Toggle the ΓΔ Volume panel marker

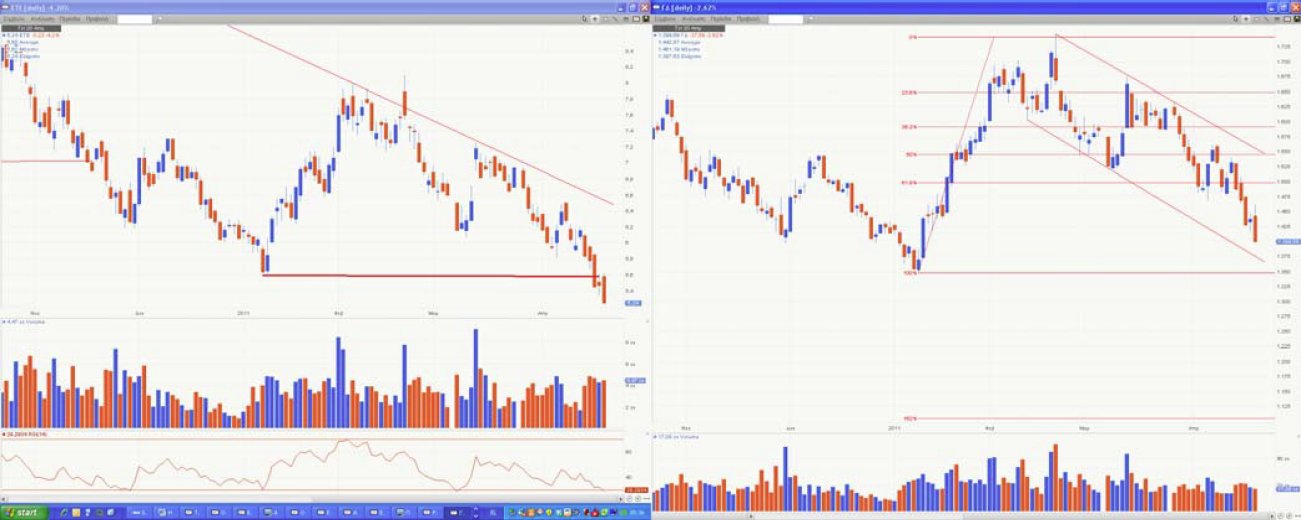coord(655,437)
